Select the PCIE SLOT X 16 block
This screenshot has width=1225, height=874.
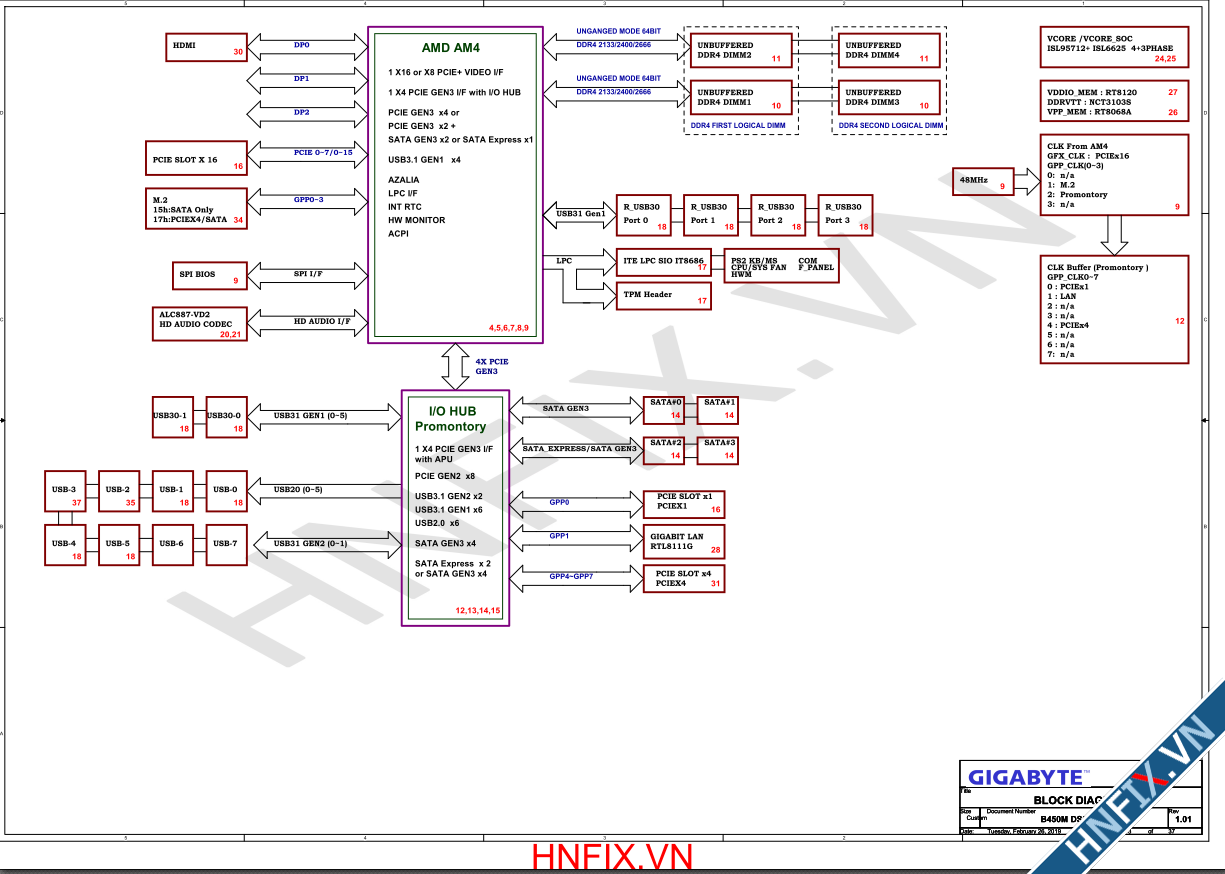(x=195, y=159)
